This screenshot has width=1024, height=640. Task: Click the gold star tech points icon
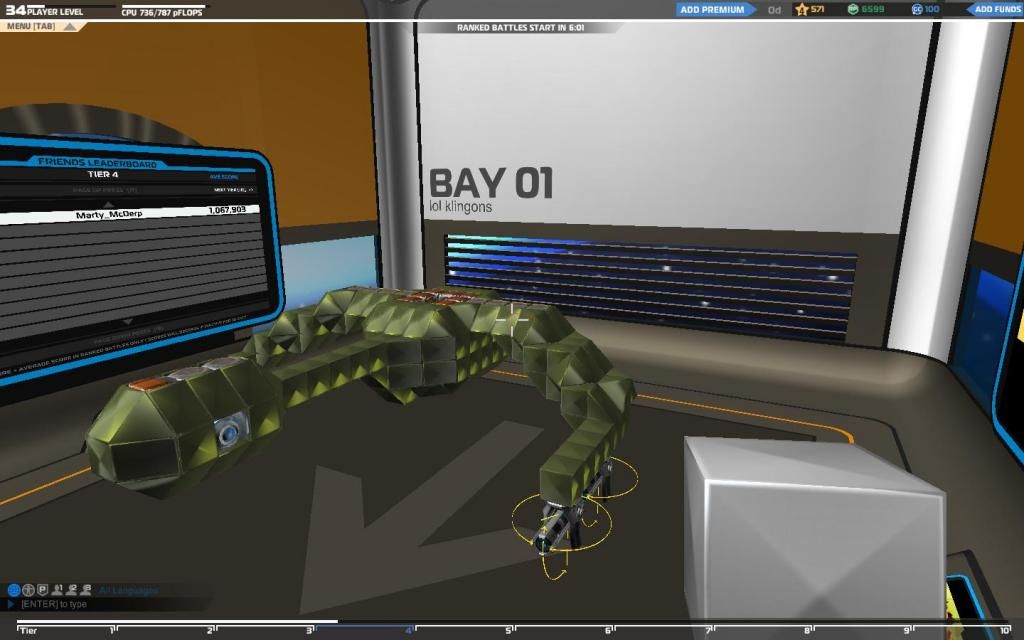tap(802, 9)
